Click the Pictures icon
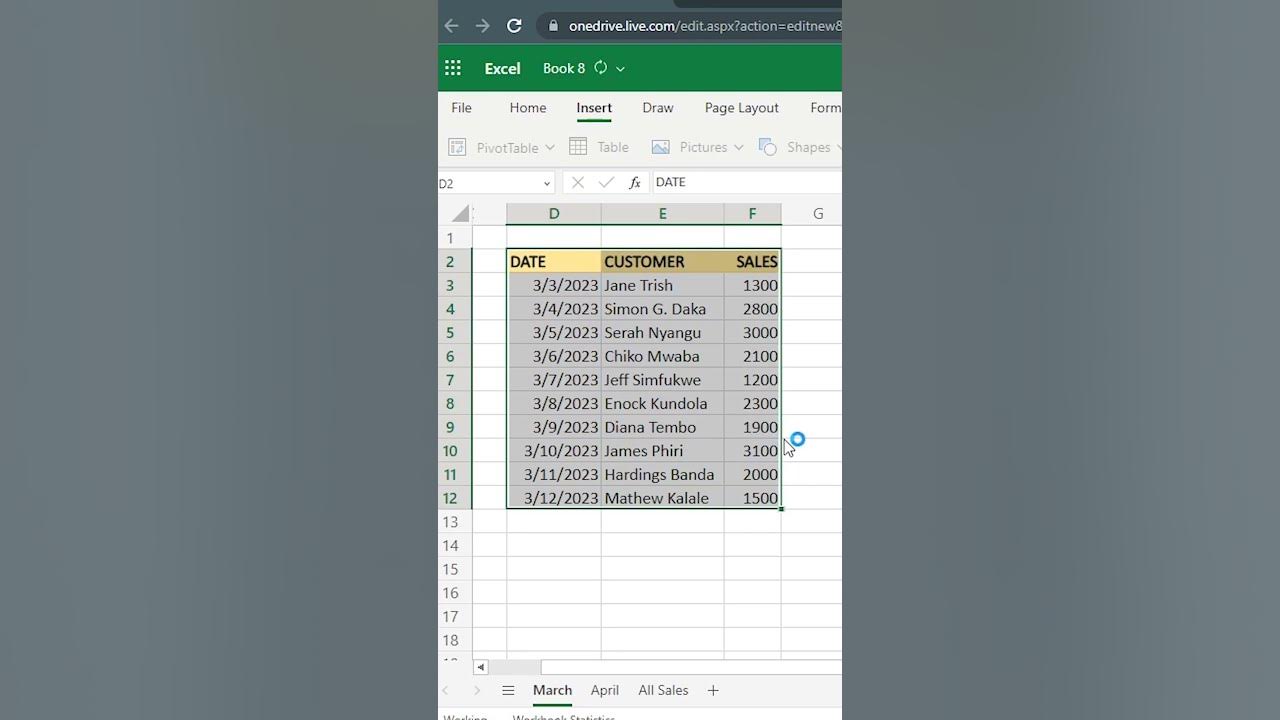1280x720 pixels. click(x=660, y=147)
